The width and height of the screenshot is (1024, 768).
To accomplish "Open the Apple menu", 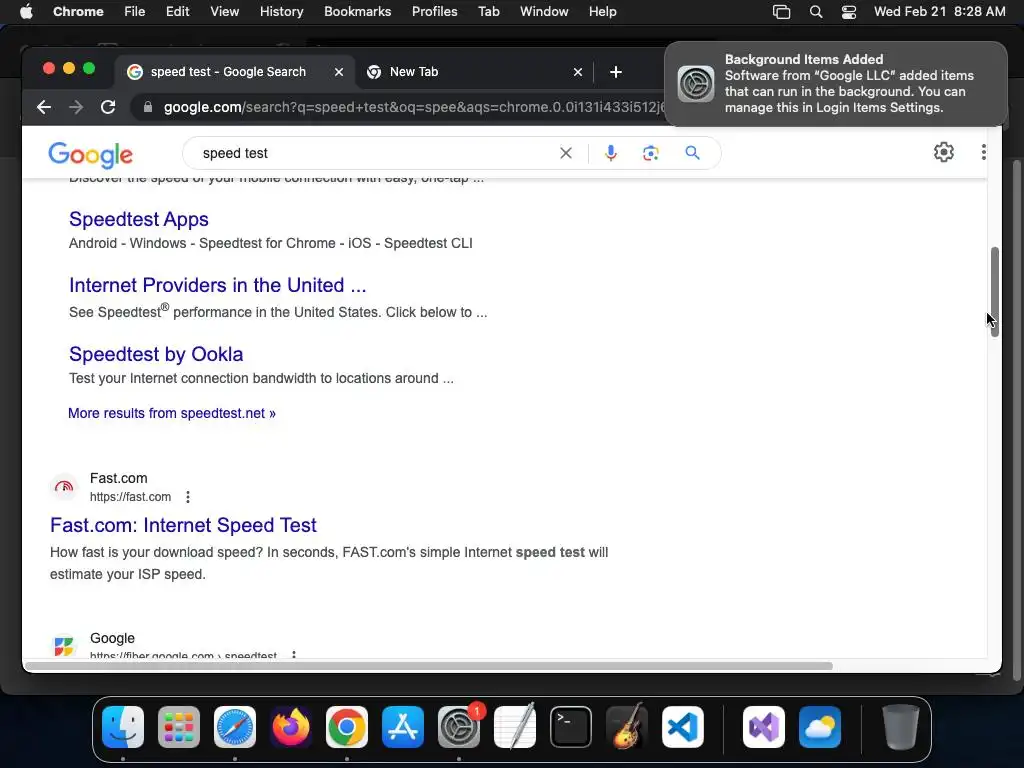I will tap(26, 12).
